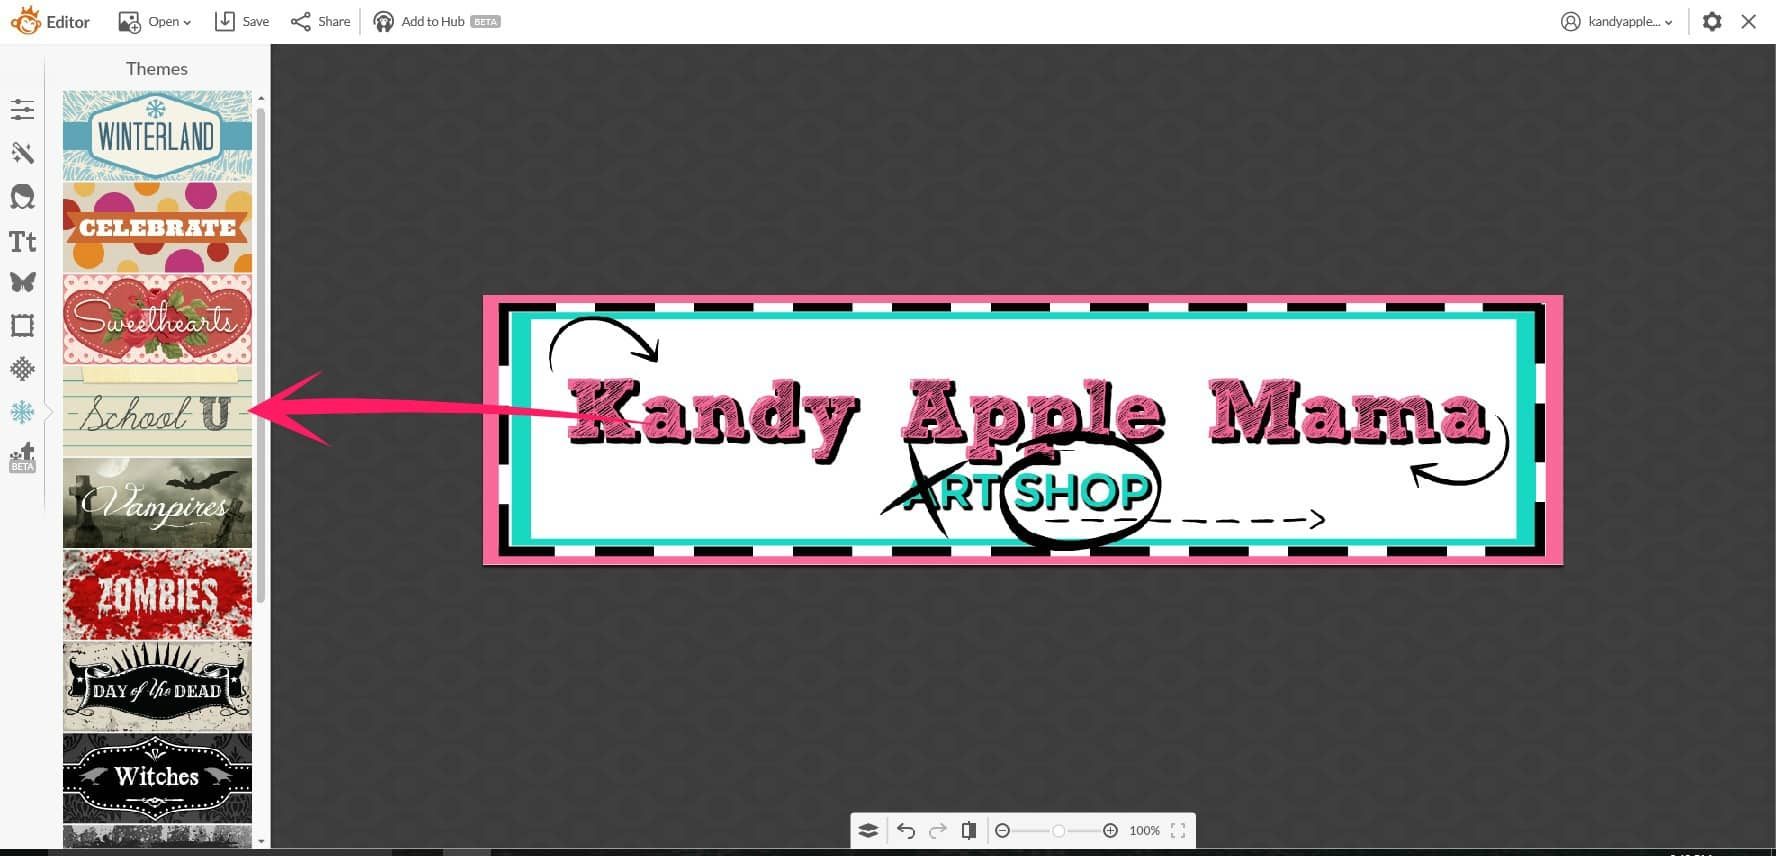Image resolution: width=1776 pixels, height=856 pixels.
Task: Add image to Hub
Action: point(436,21)
